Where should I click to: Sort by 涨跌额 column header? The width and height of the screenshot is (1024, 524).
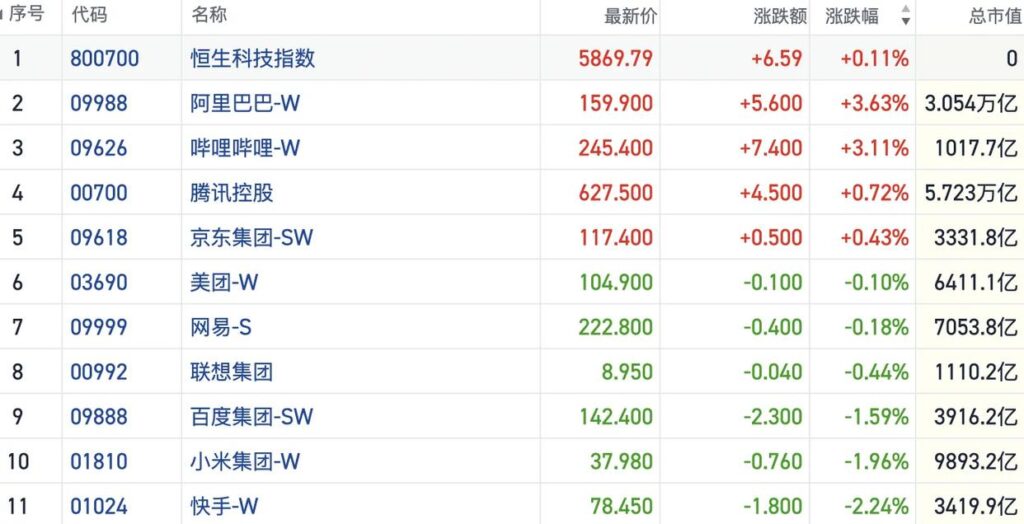(780, 15)
